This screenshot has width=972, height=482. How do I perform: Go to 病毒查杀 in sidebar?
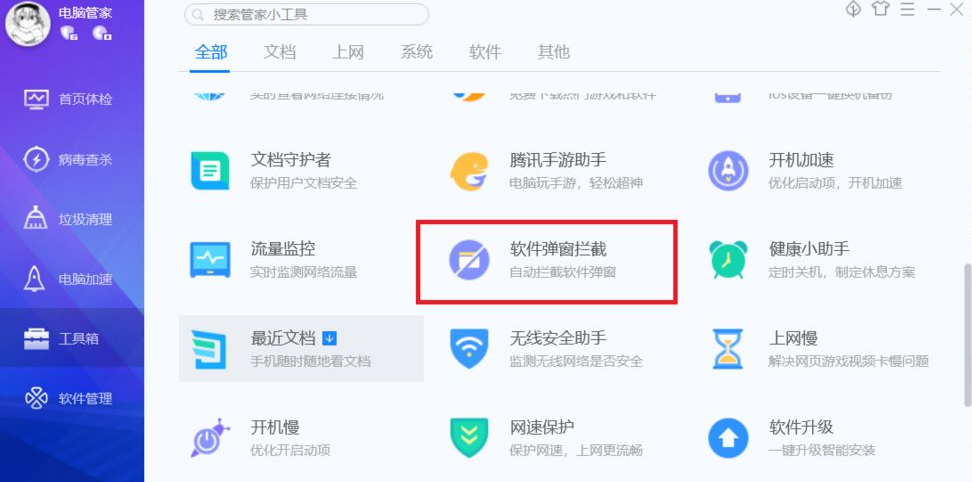click(x=72, y=159)
